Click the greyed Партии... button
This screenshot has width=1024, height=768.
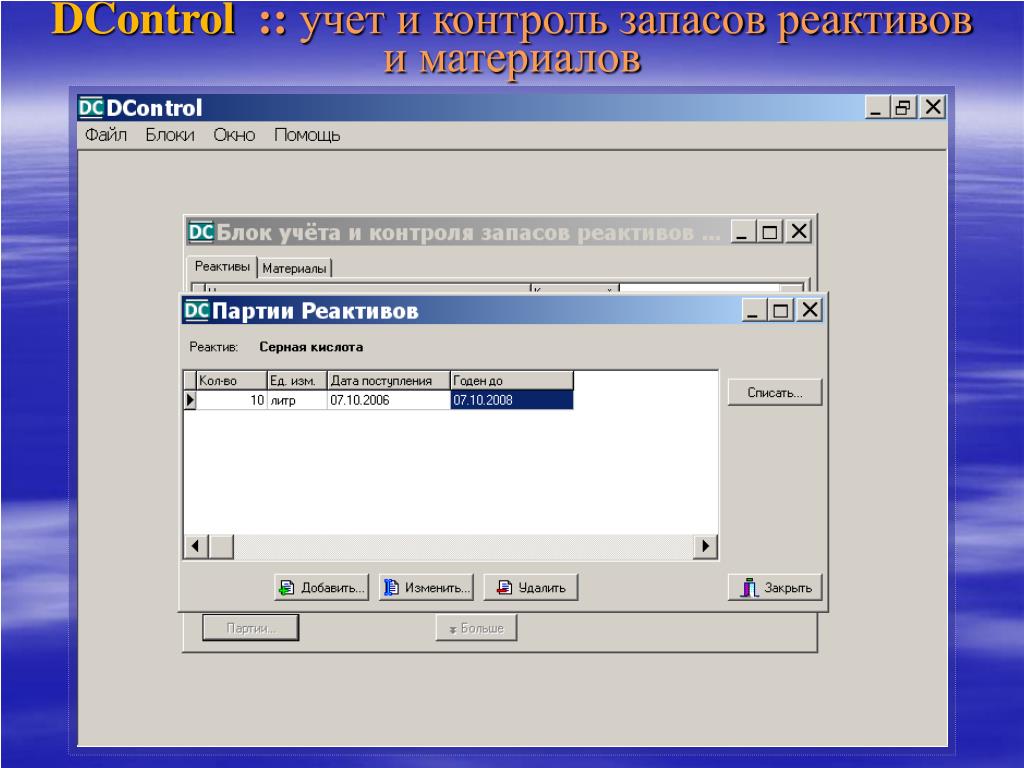tap(251, 628)
